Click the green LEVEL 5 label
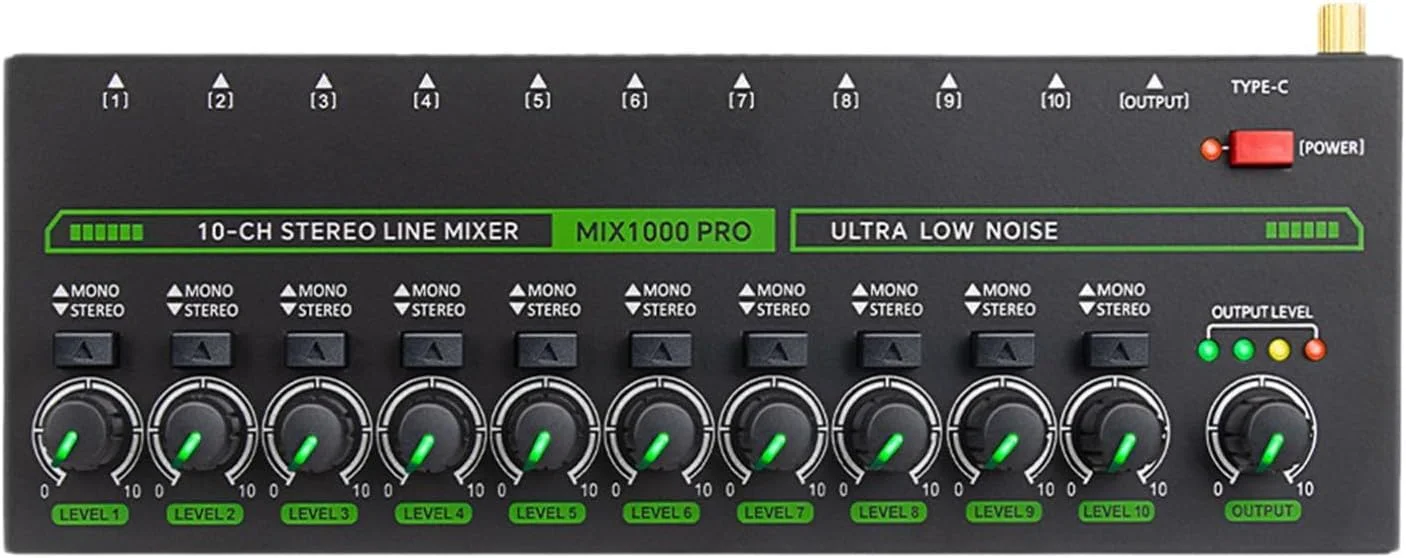This screenshot has width=1406, height=558. 547,514
